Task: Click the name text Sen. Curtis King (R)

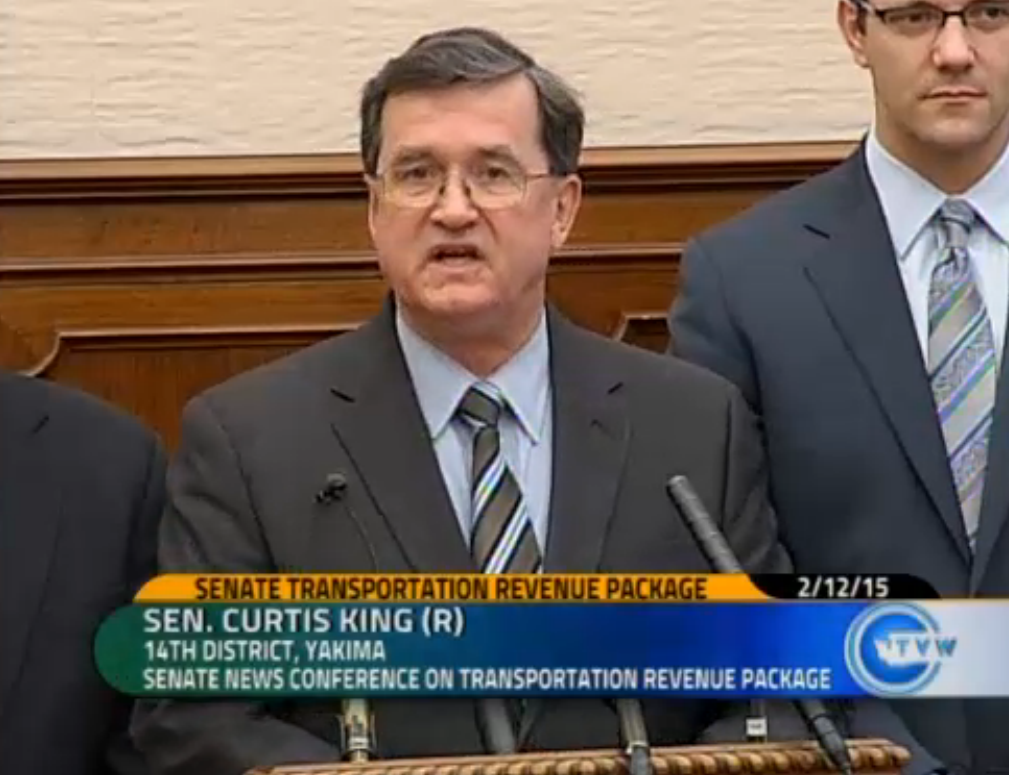Action: point(303,621)
